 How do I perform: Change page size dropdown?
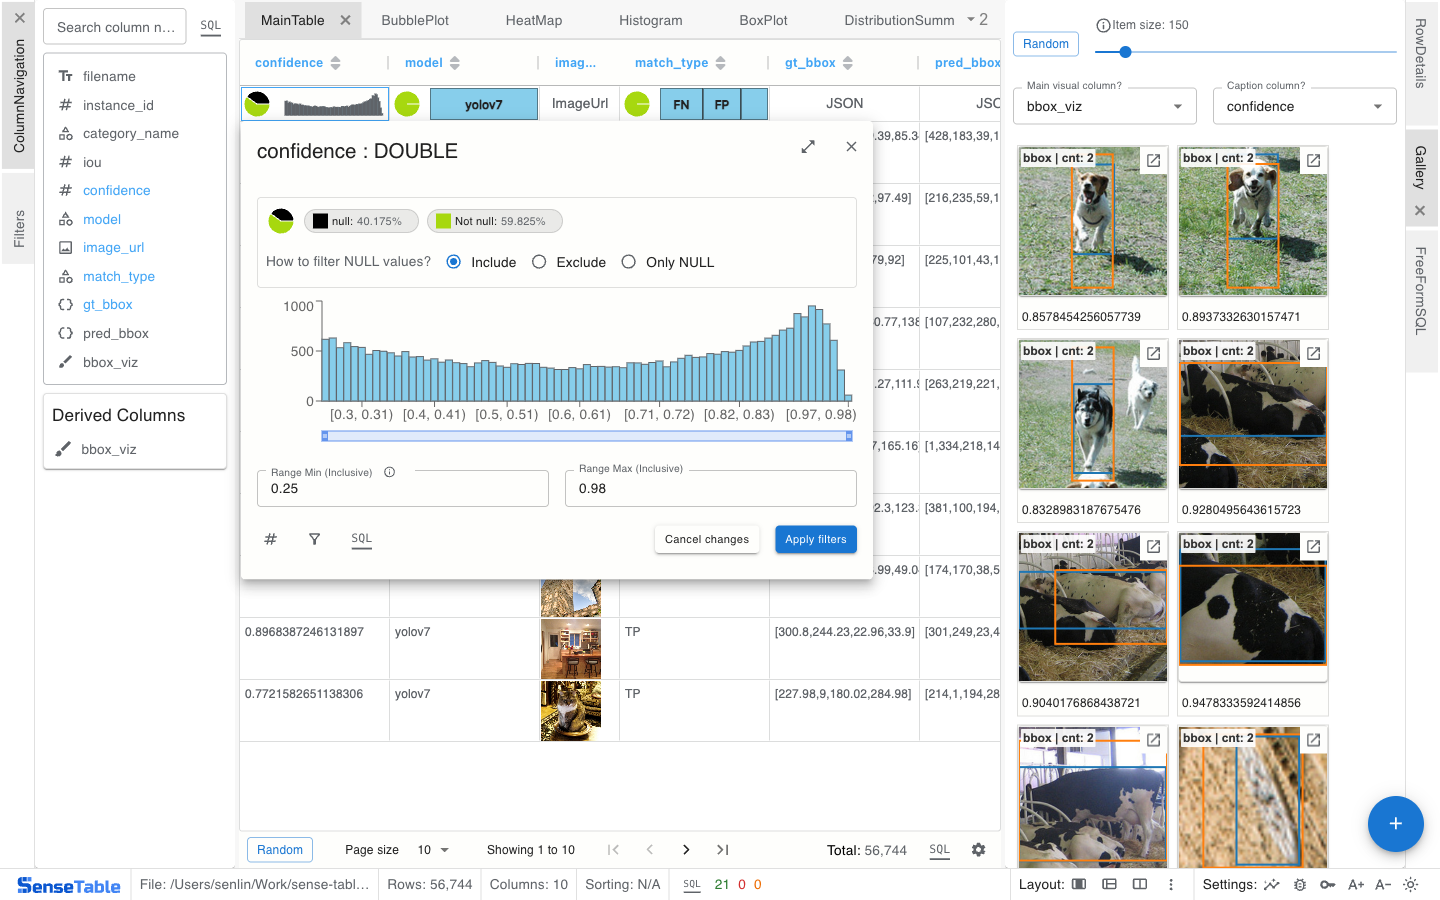[x=433, y=850]
